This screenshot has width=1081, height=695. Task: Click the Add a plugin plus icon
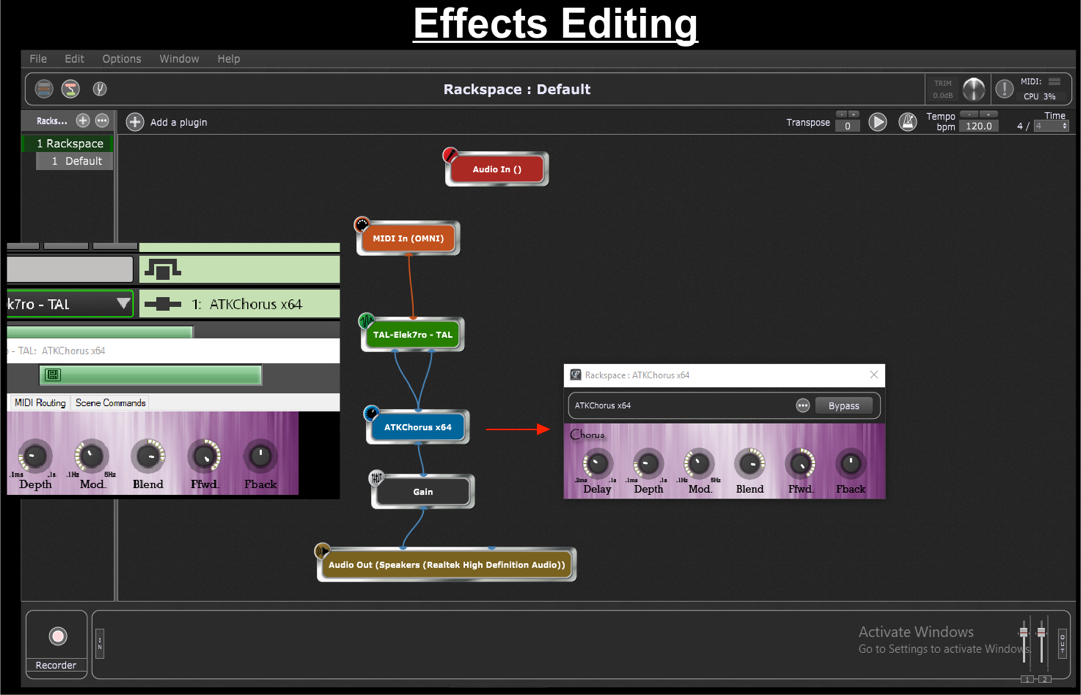[135, 122]
